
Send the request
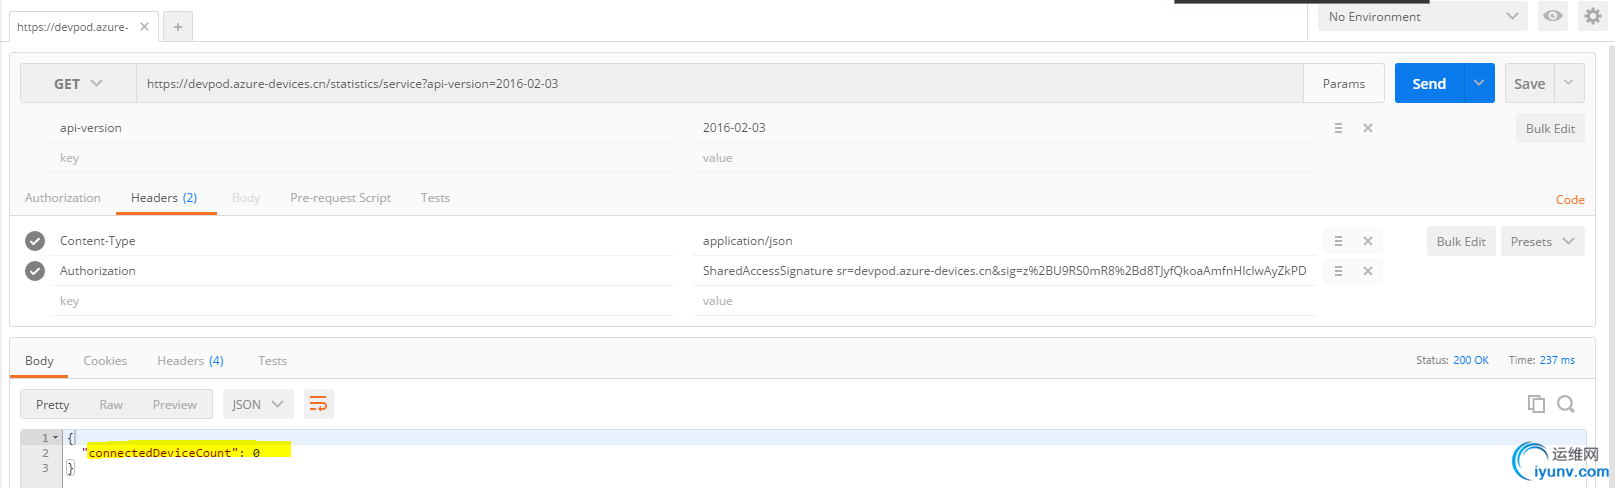1429,84
